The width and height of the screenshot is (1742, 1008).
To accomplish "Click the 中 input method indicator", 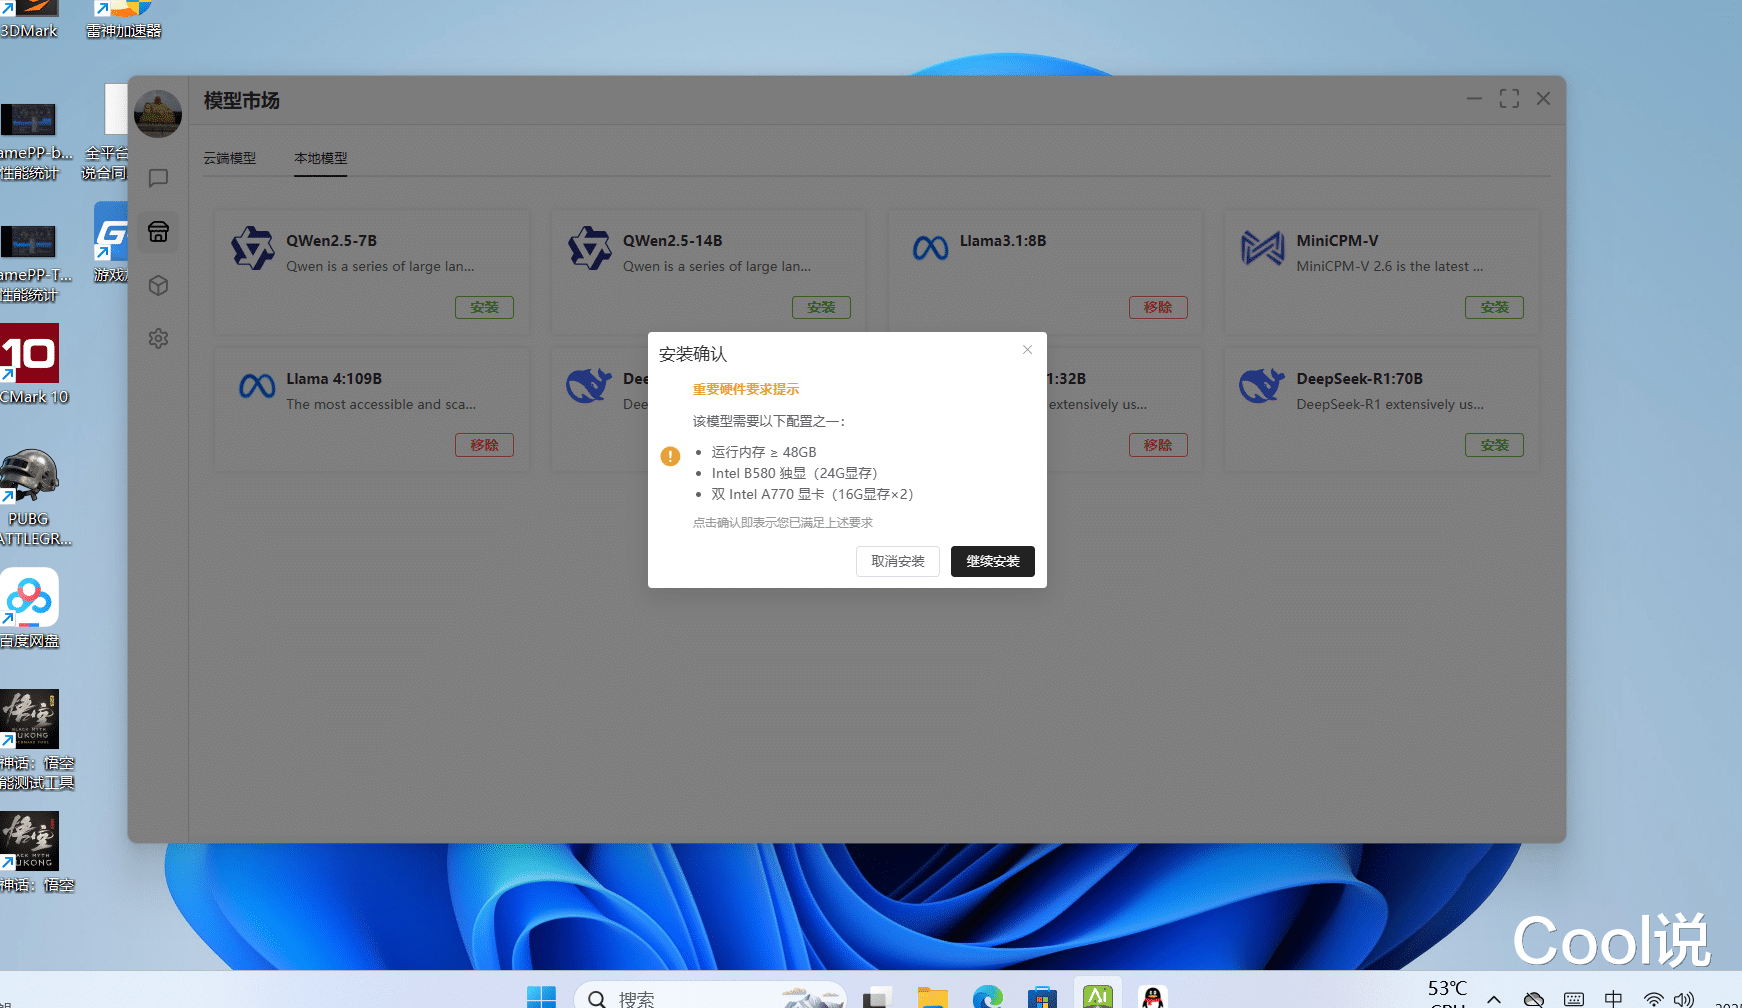I will pyautogui.click(x=1613, y=999).
